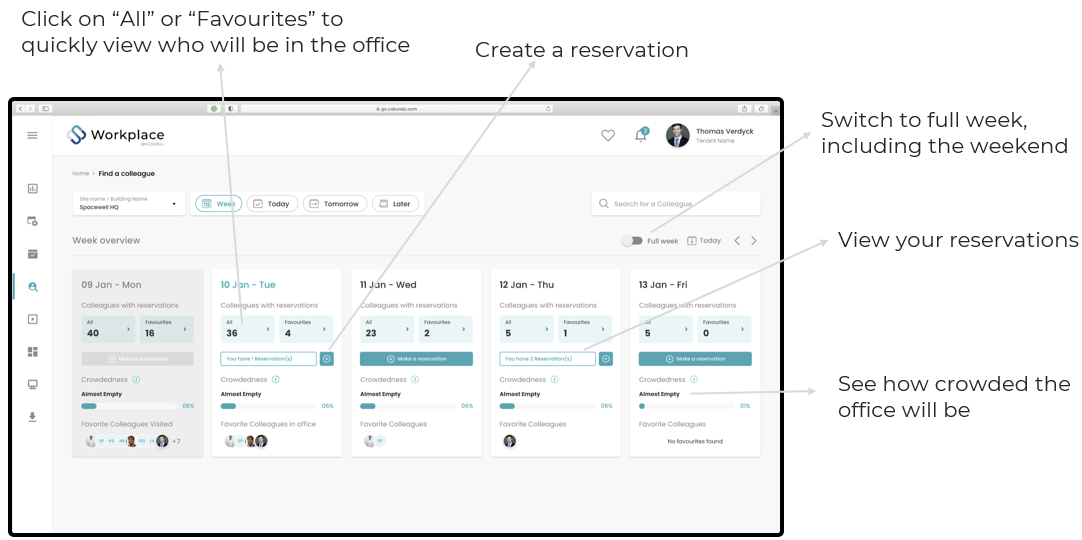Open favourites via the heart icon
This screenshot has width=1082, height=540.
coord(608,136)
